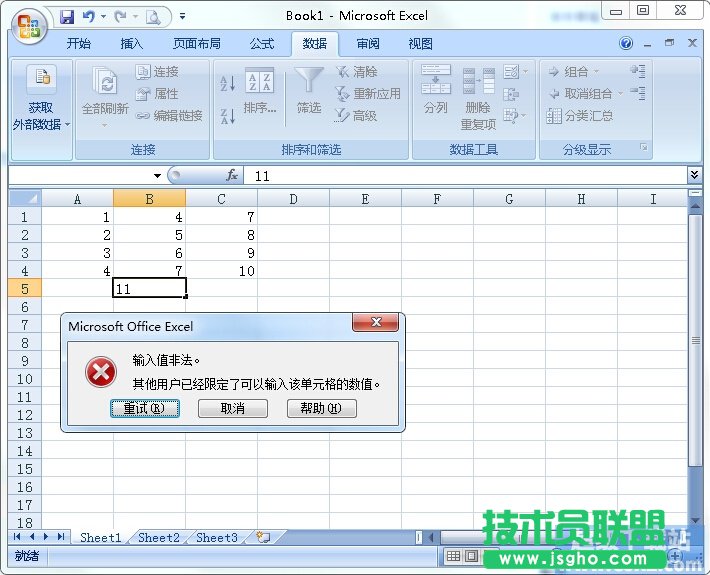Switch to the Sheet2 worksheet tab
The height and width of the screenshot is (575, 710).
(158, 537)
